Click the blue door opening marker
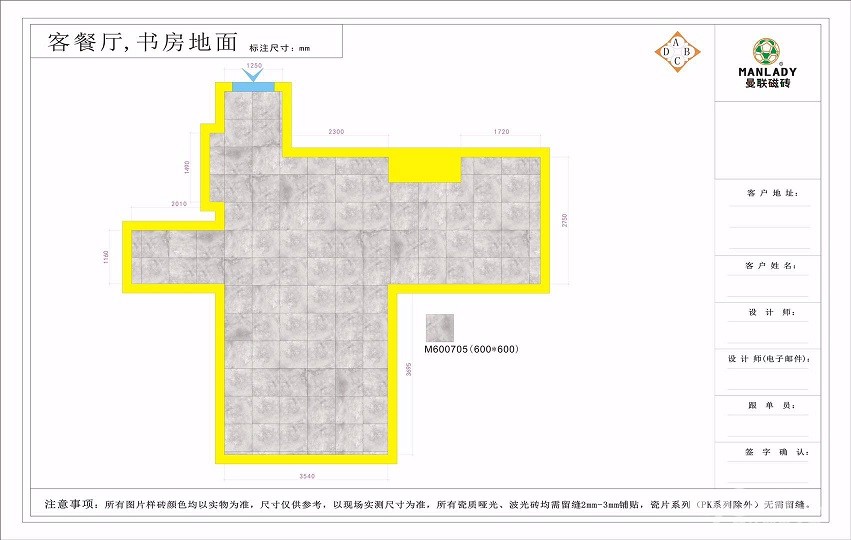The height and width of the screenshot is (540, 851). coord(254,86)
